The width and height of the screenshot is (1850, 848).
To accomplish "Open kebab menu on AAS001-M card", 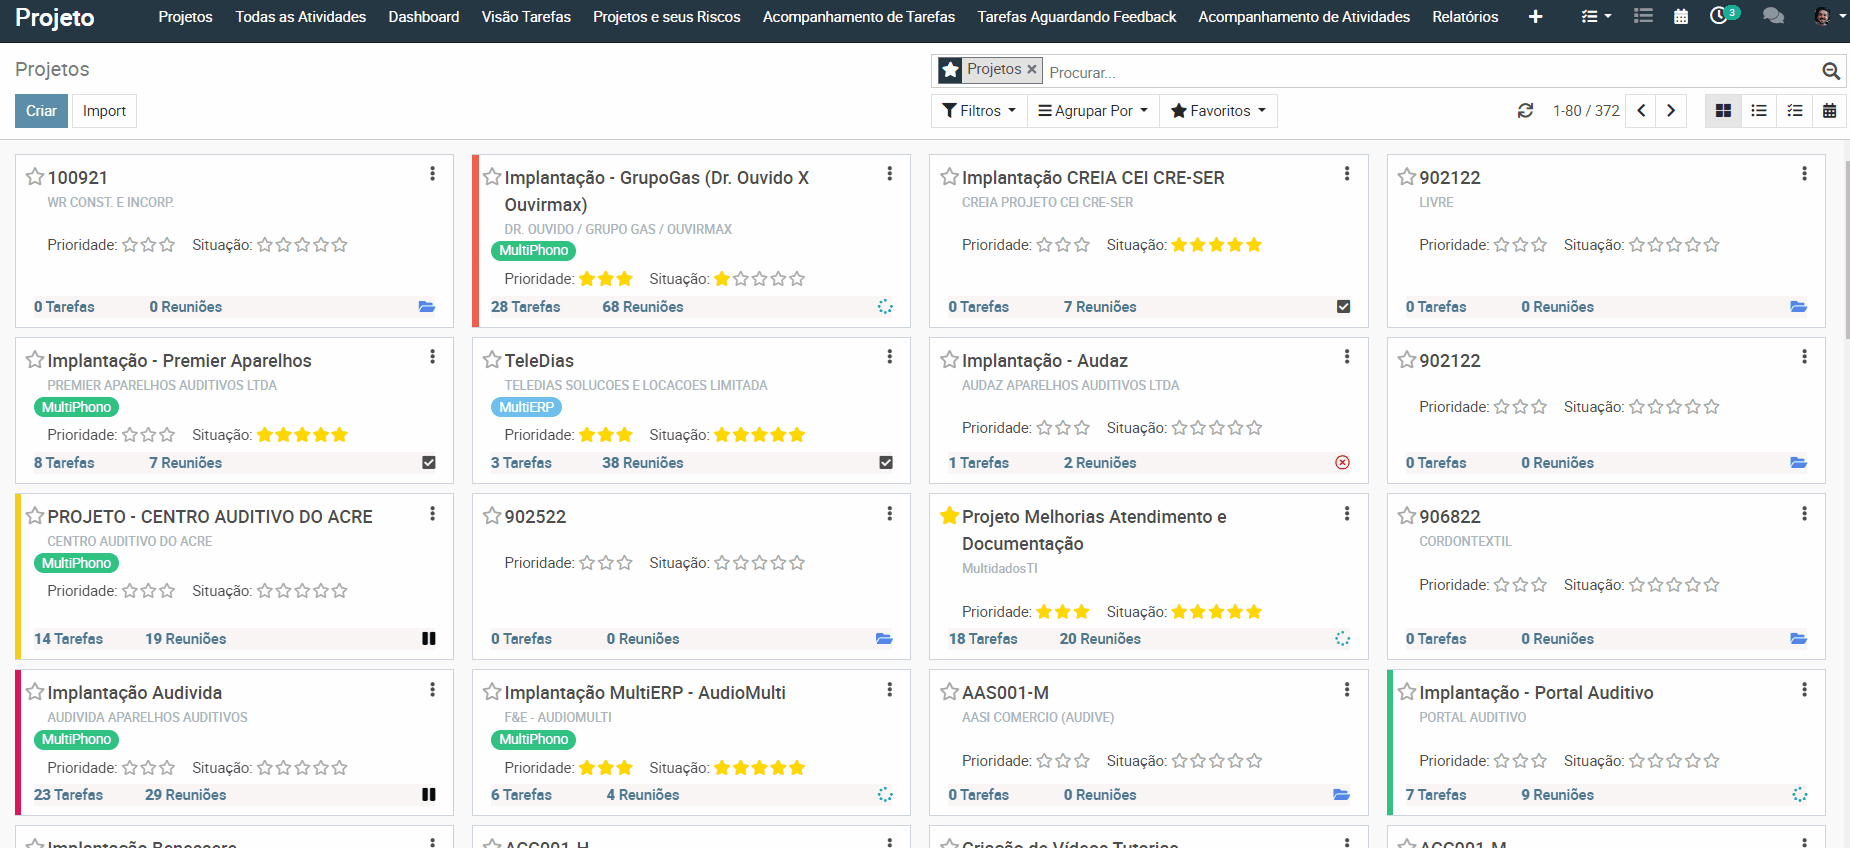I will (1347, 690).
